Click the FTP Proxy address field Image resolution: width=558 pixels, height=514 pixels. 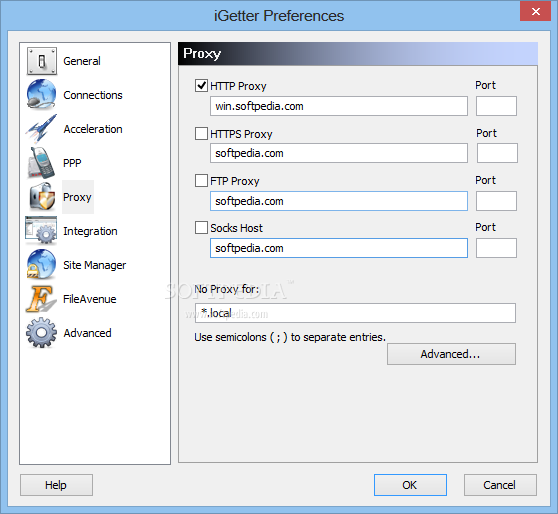pos(339,201)
